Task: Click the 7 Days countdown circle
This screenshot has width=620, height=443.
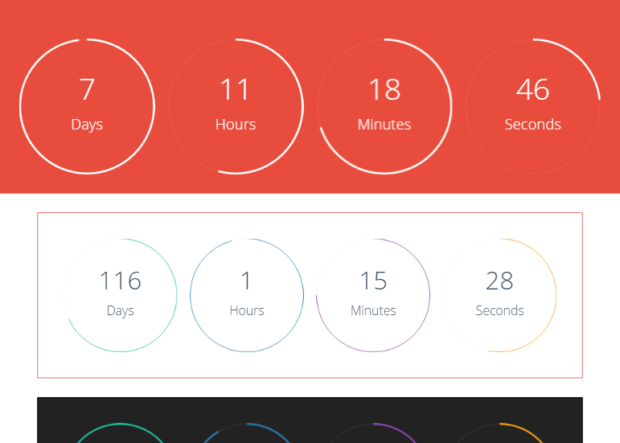Action: point(87,106)
